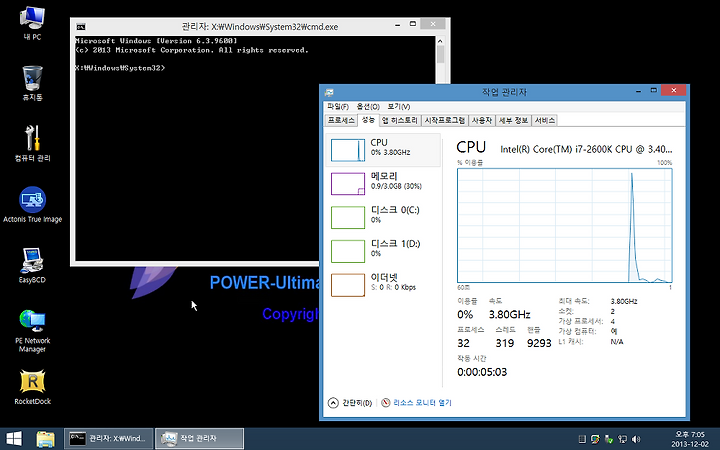This screenshot has width=720, height=450.
Task: Click the Windows Start button
Action: tap(14, 439)
